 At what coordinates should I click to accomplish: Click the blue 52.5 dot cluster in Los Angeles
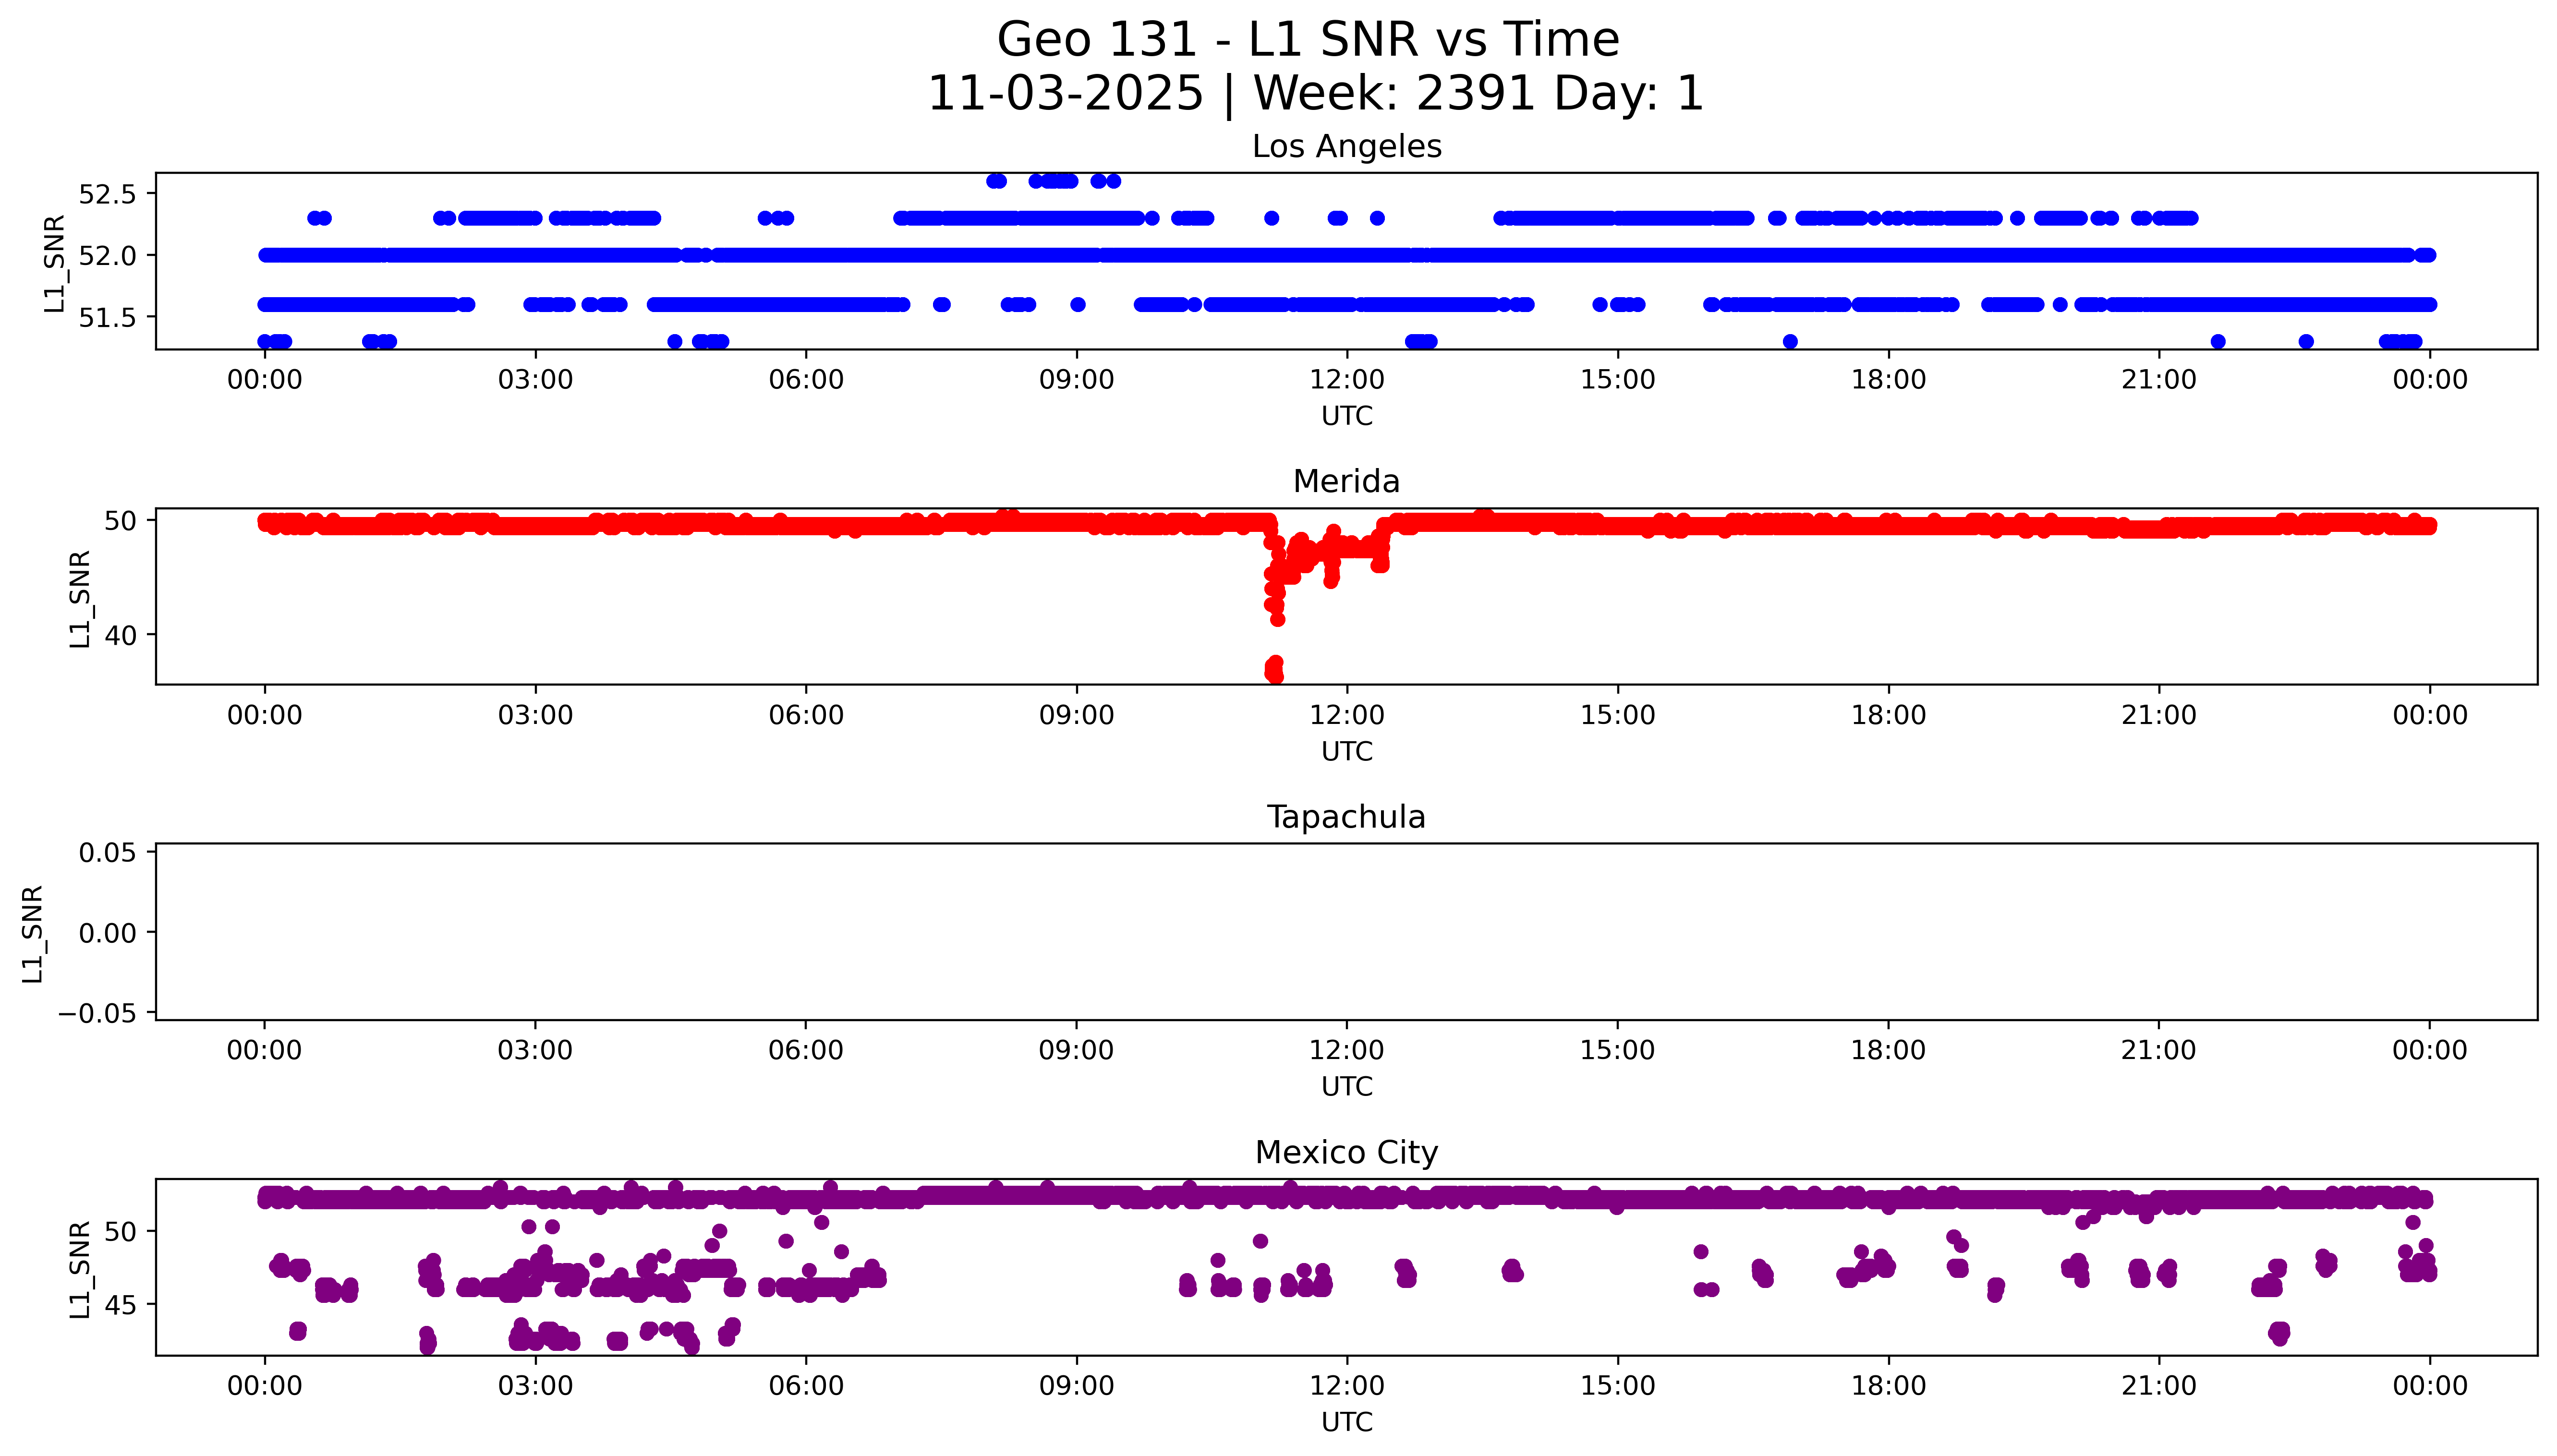1054,181
